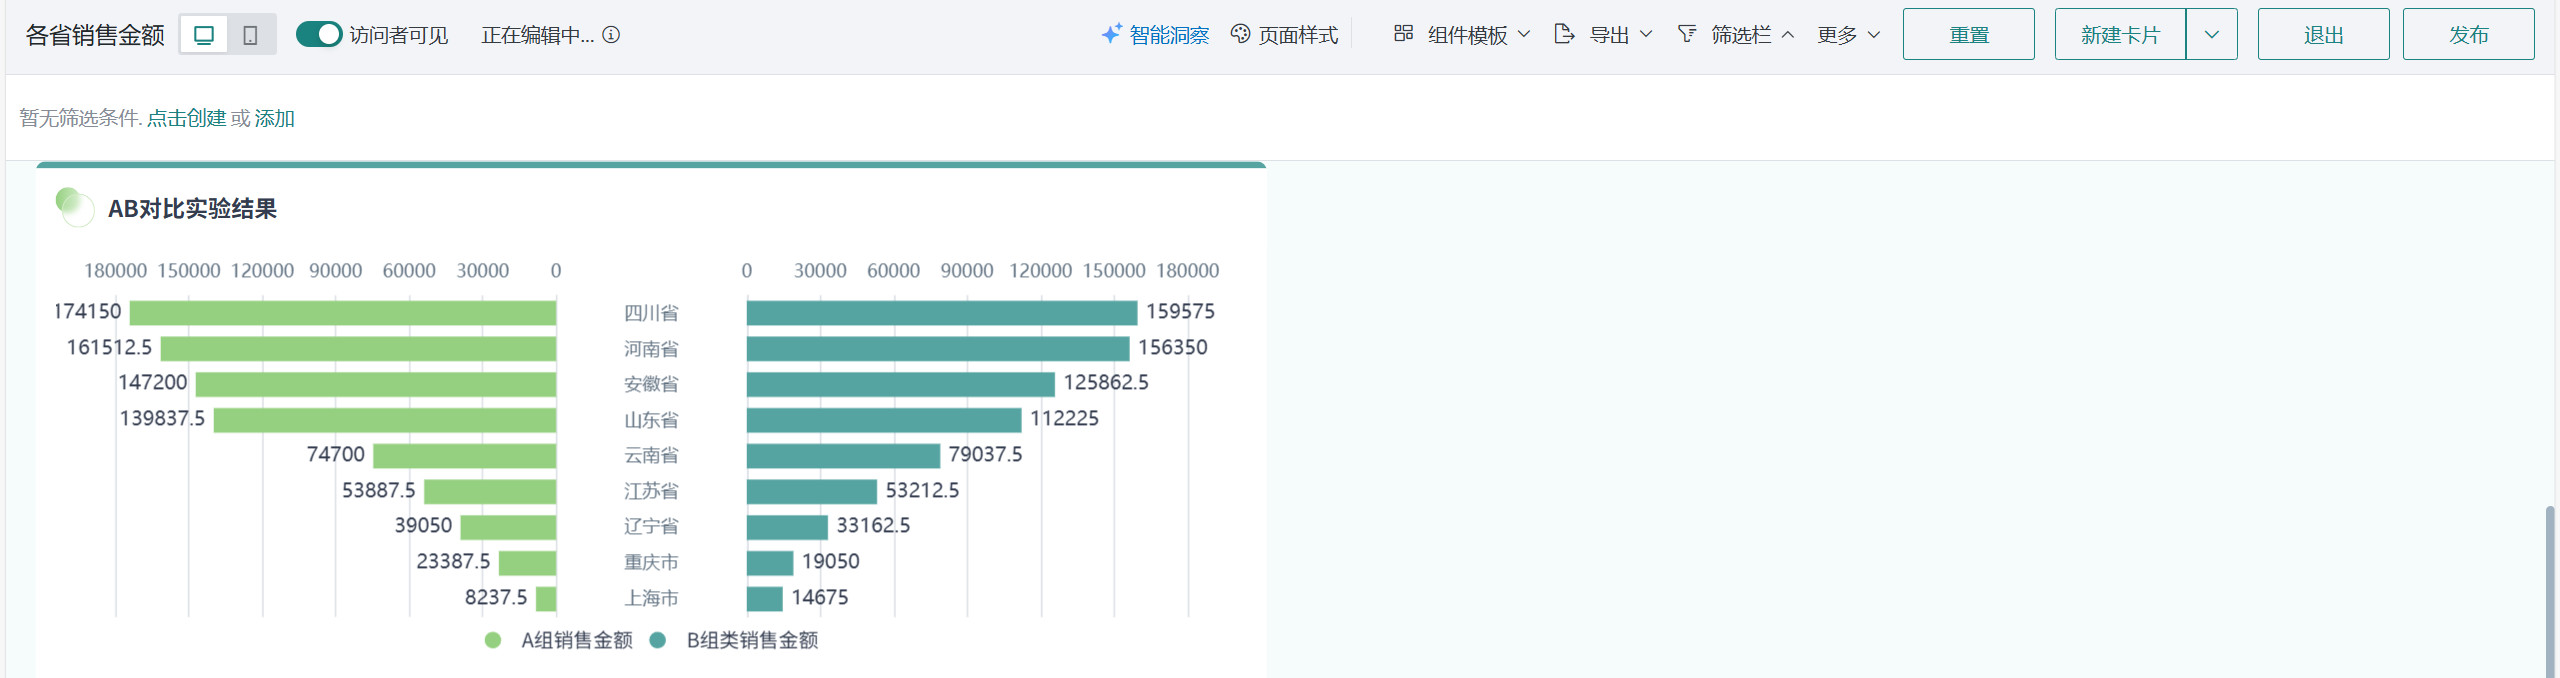This screenshot has height=678, width=2560.
Task: Click the 组件模板 grid icon
Action: pos(1403,34)
